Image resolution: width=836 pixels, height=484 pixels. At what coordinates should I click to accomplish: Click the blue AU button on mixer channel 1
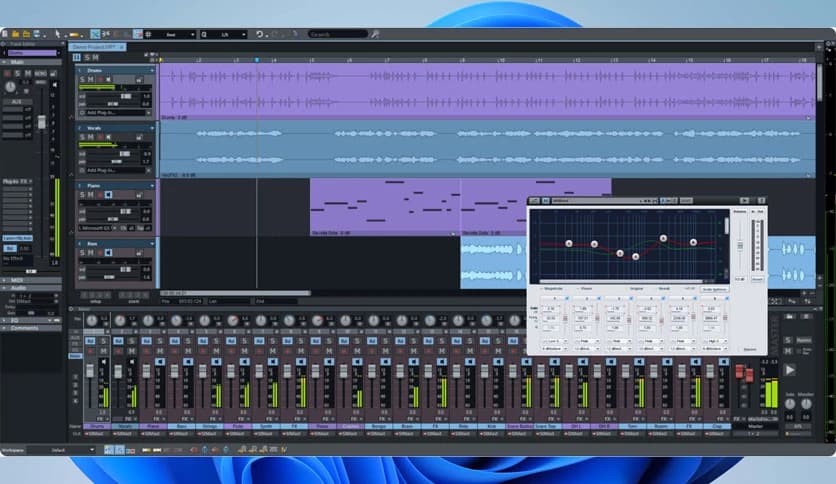[90, 341]
